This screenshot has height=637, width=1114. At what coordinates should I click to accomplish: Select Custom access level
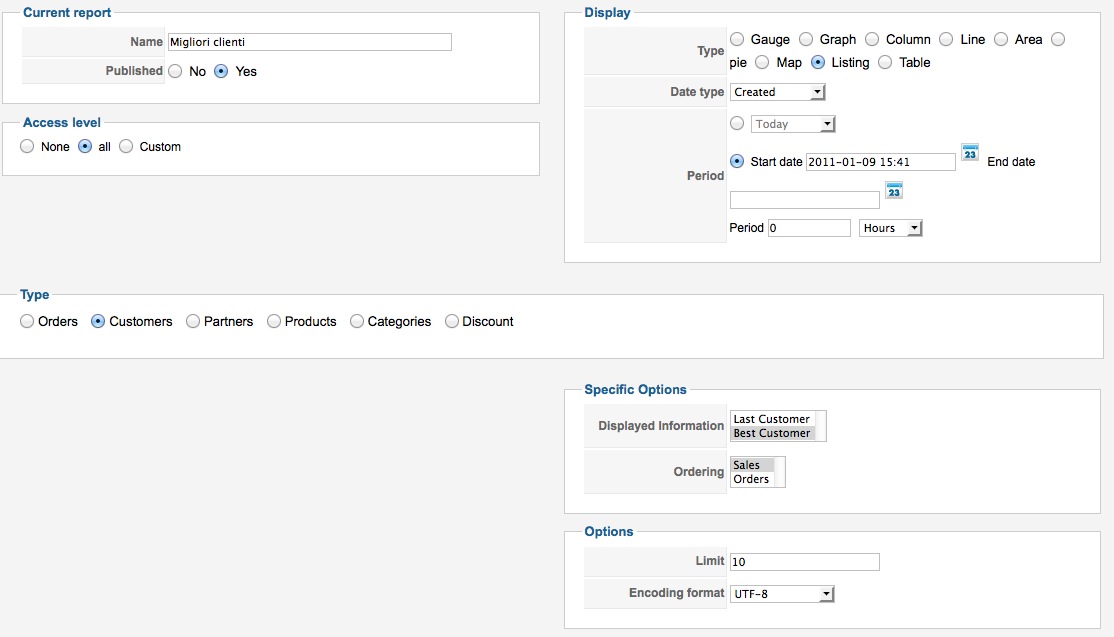click(126, 147)
